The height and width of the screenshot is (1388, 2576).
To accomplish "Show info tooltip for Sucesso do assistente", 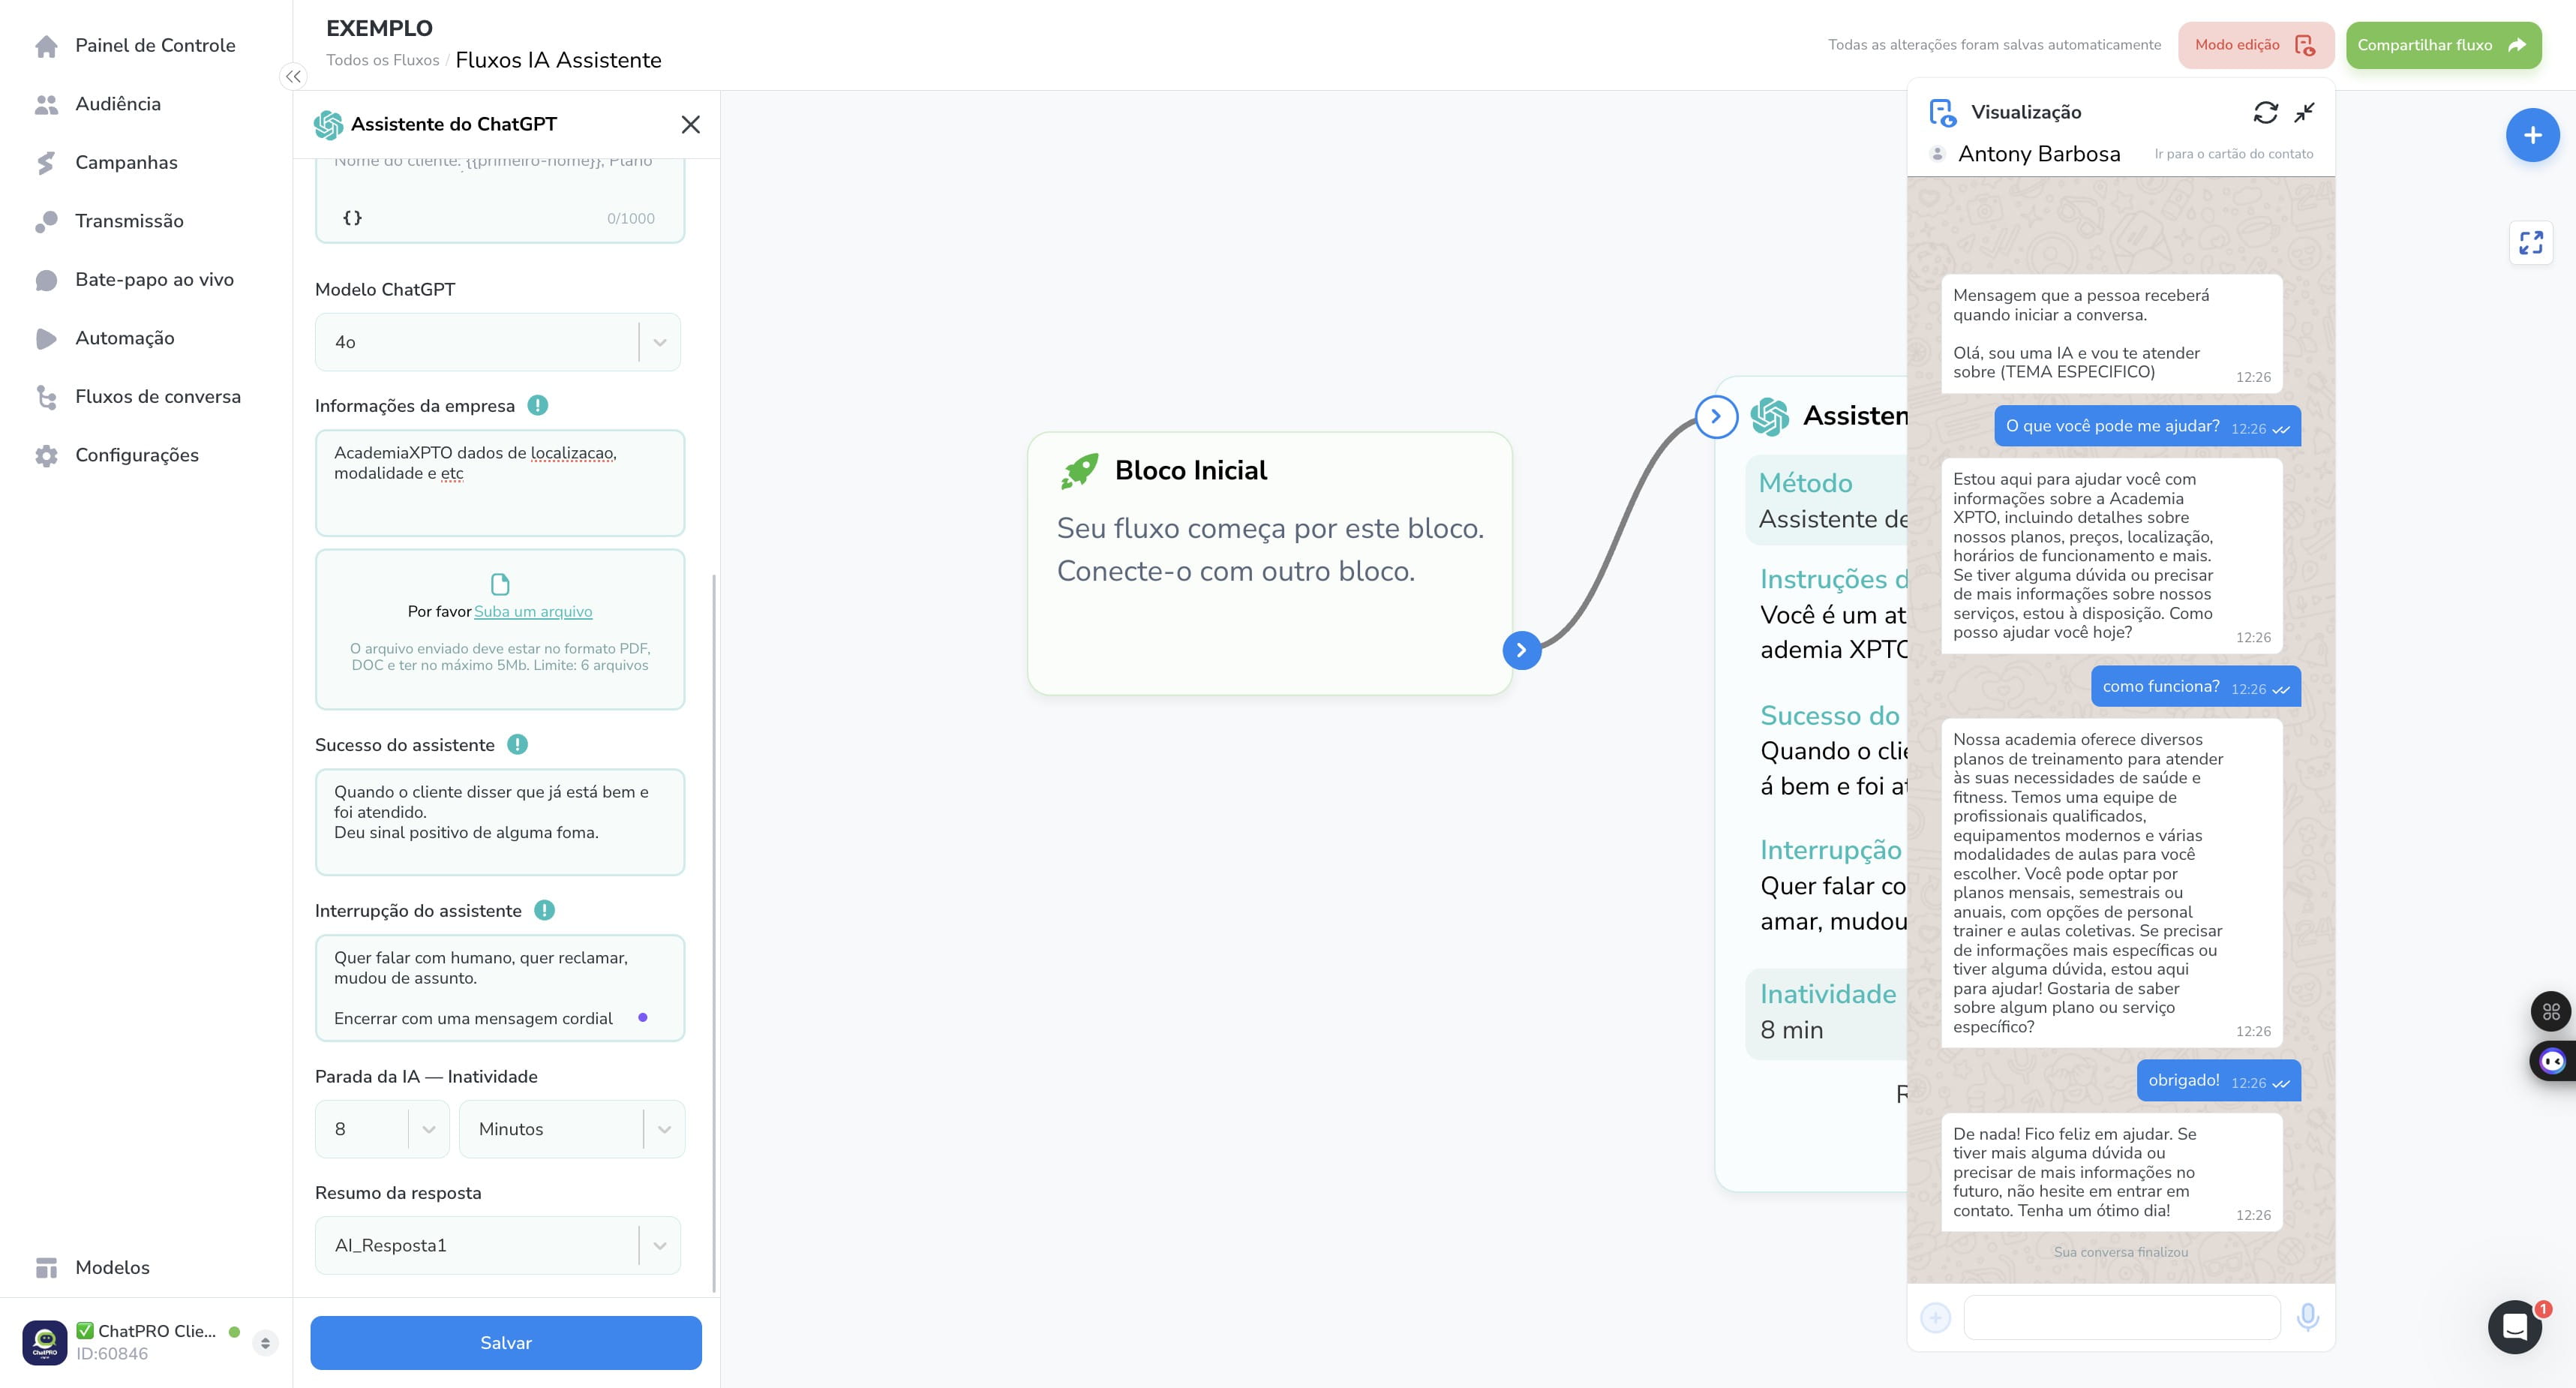I will point(517,744).
